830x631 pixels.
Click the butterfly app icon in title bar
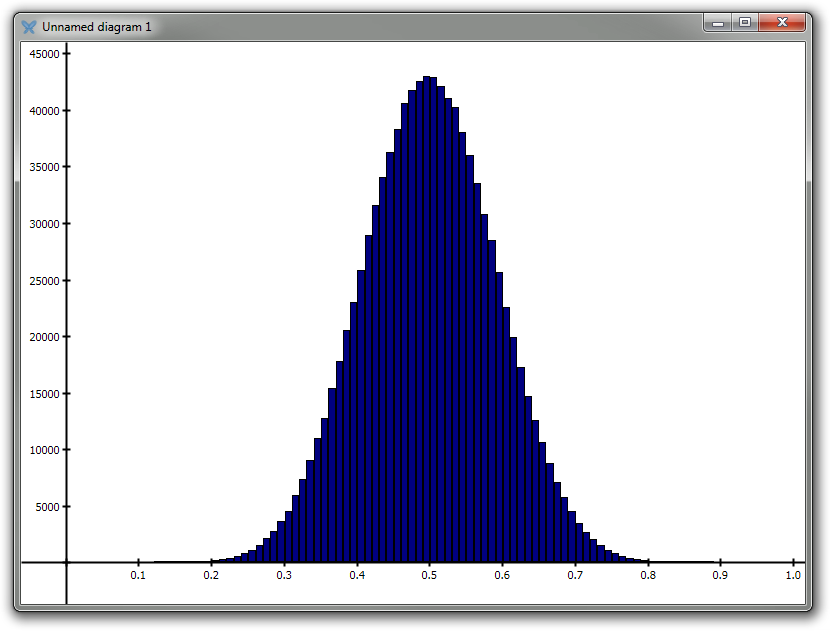pos(28,26)
